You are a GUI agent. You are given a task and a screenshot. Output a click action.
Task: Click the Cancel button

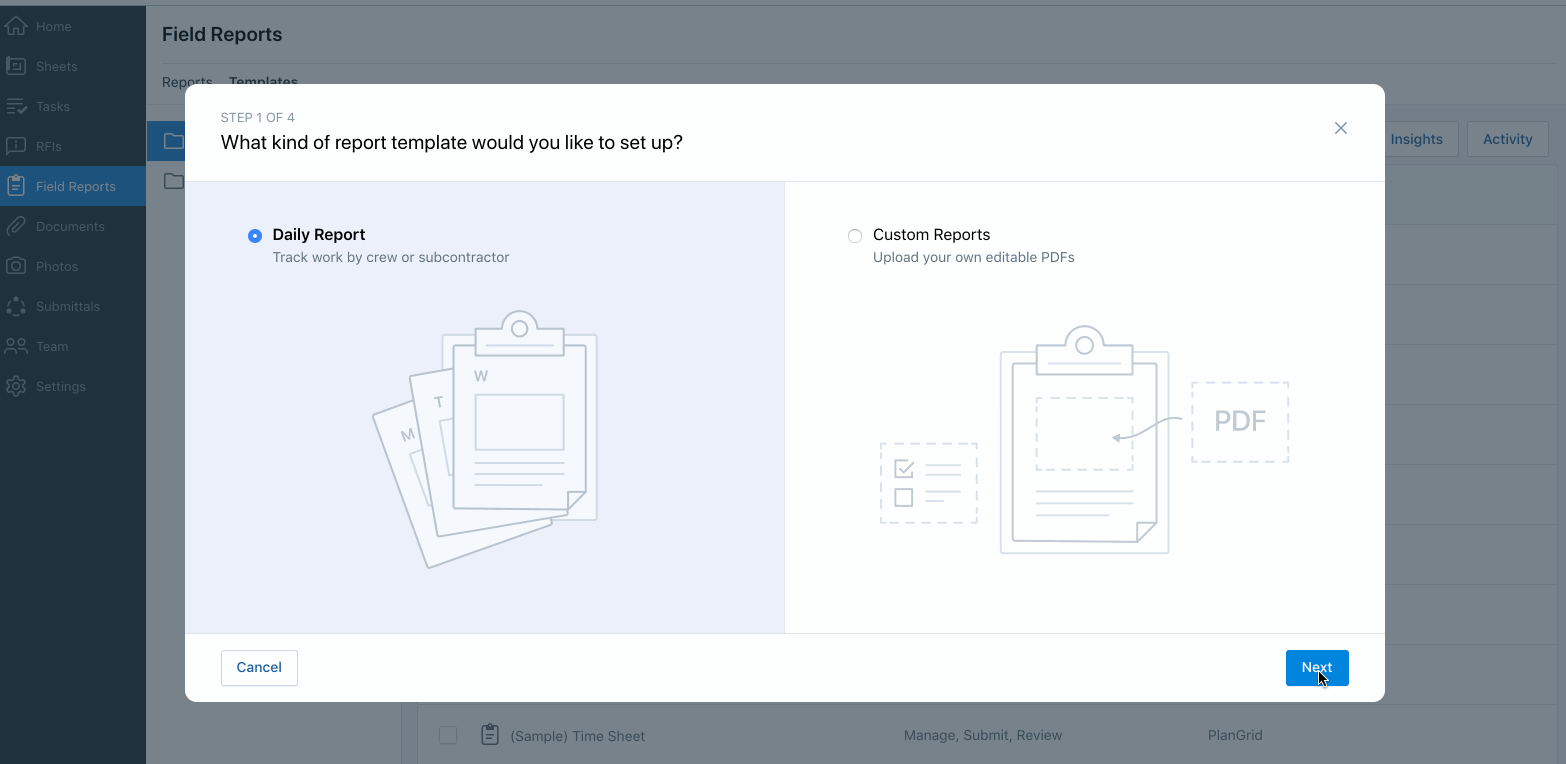point(259,667)
